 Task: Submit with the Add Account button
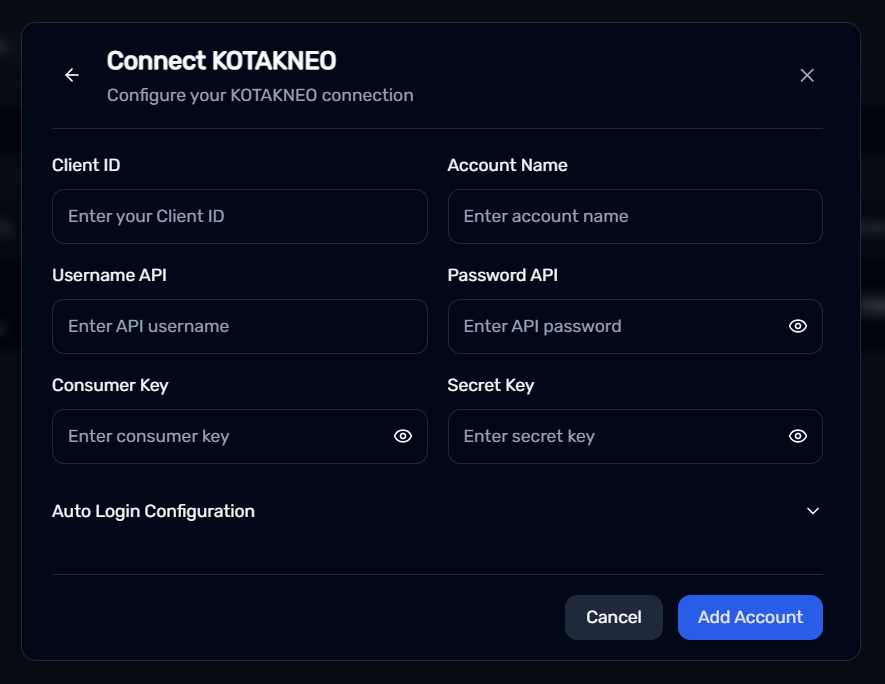pos(750,617)
